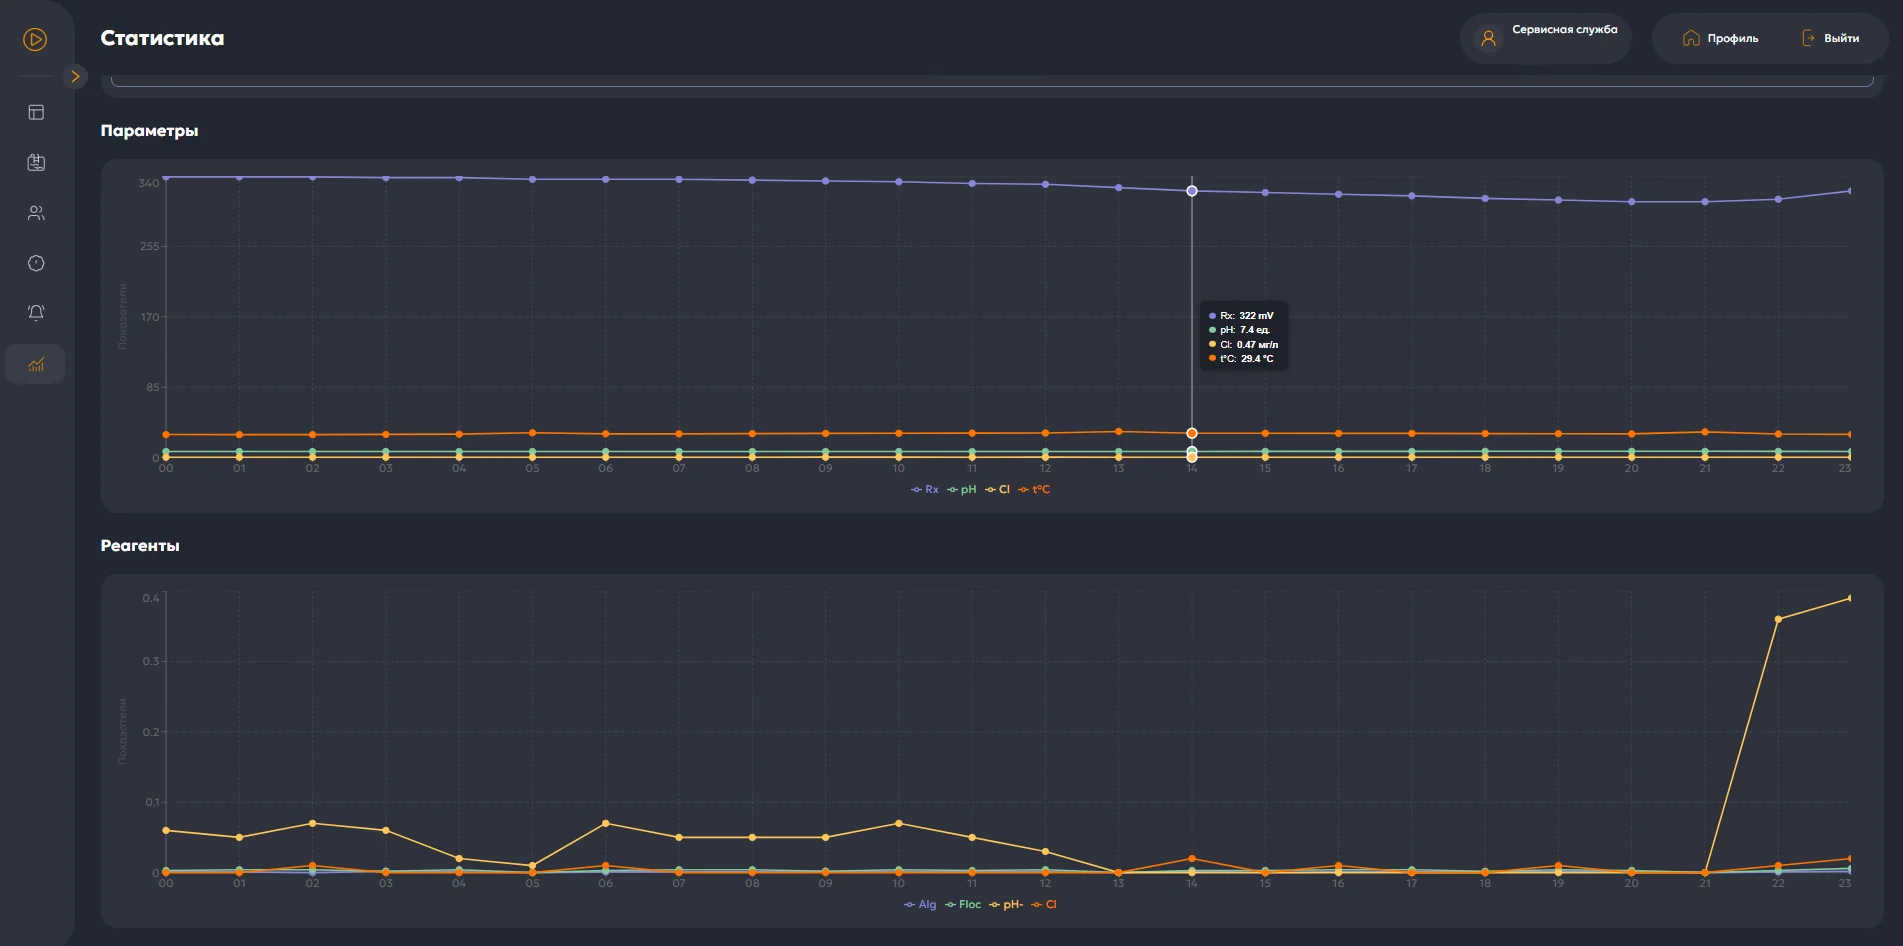The image size is (1903, 946).
Task: Open the pool icon in sidebar
Action: point(36,163)
